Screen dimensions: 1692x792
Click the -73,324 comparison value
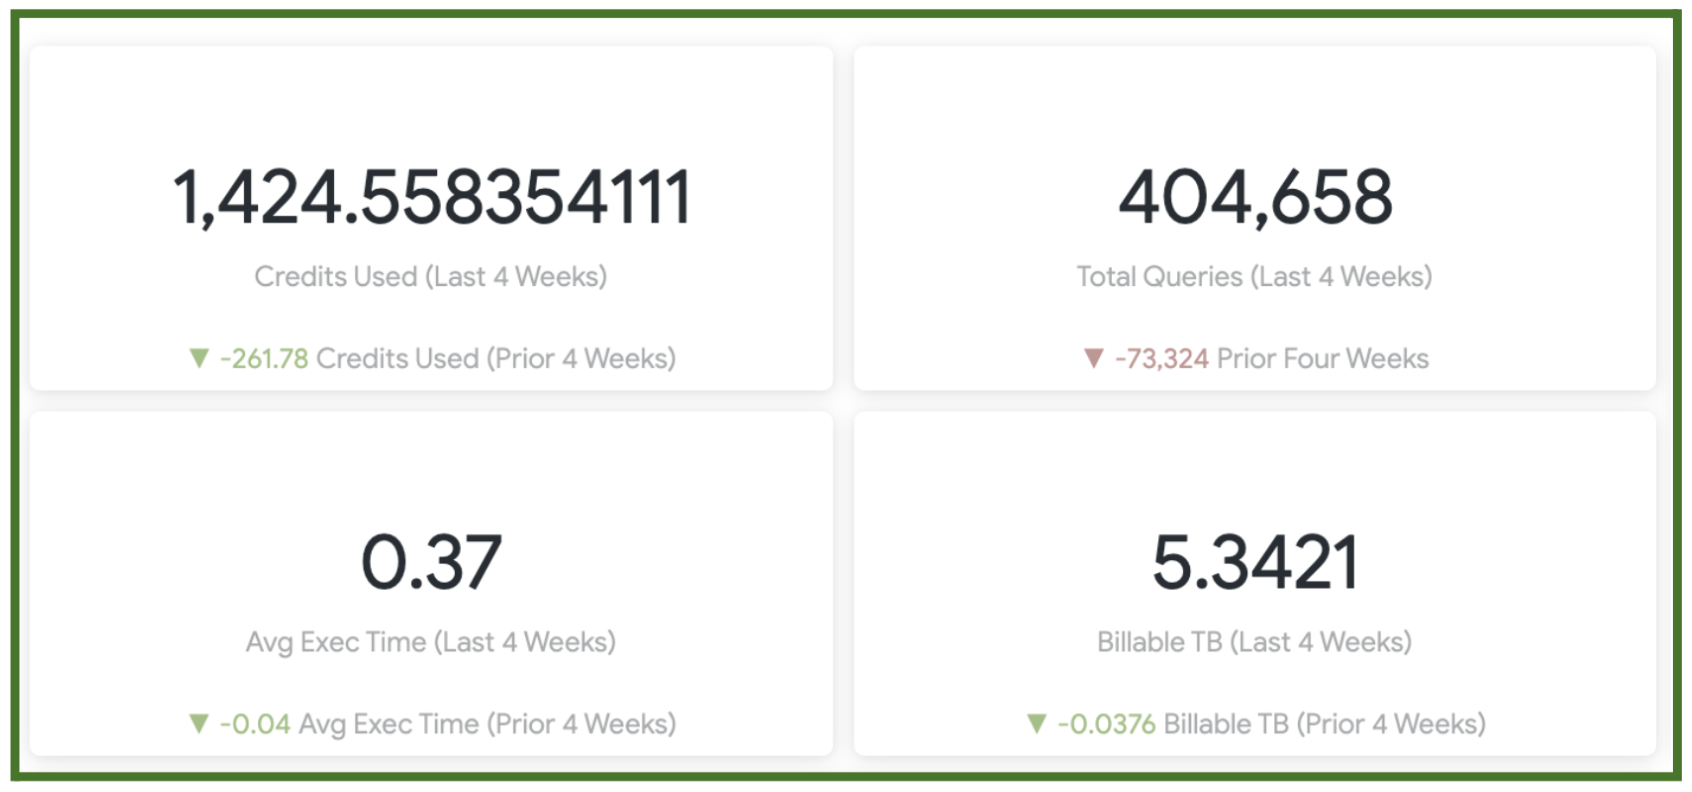tap(1162, 358)
